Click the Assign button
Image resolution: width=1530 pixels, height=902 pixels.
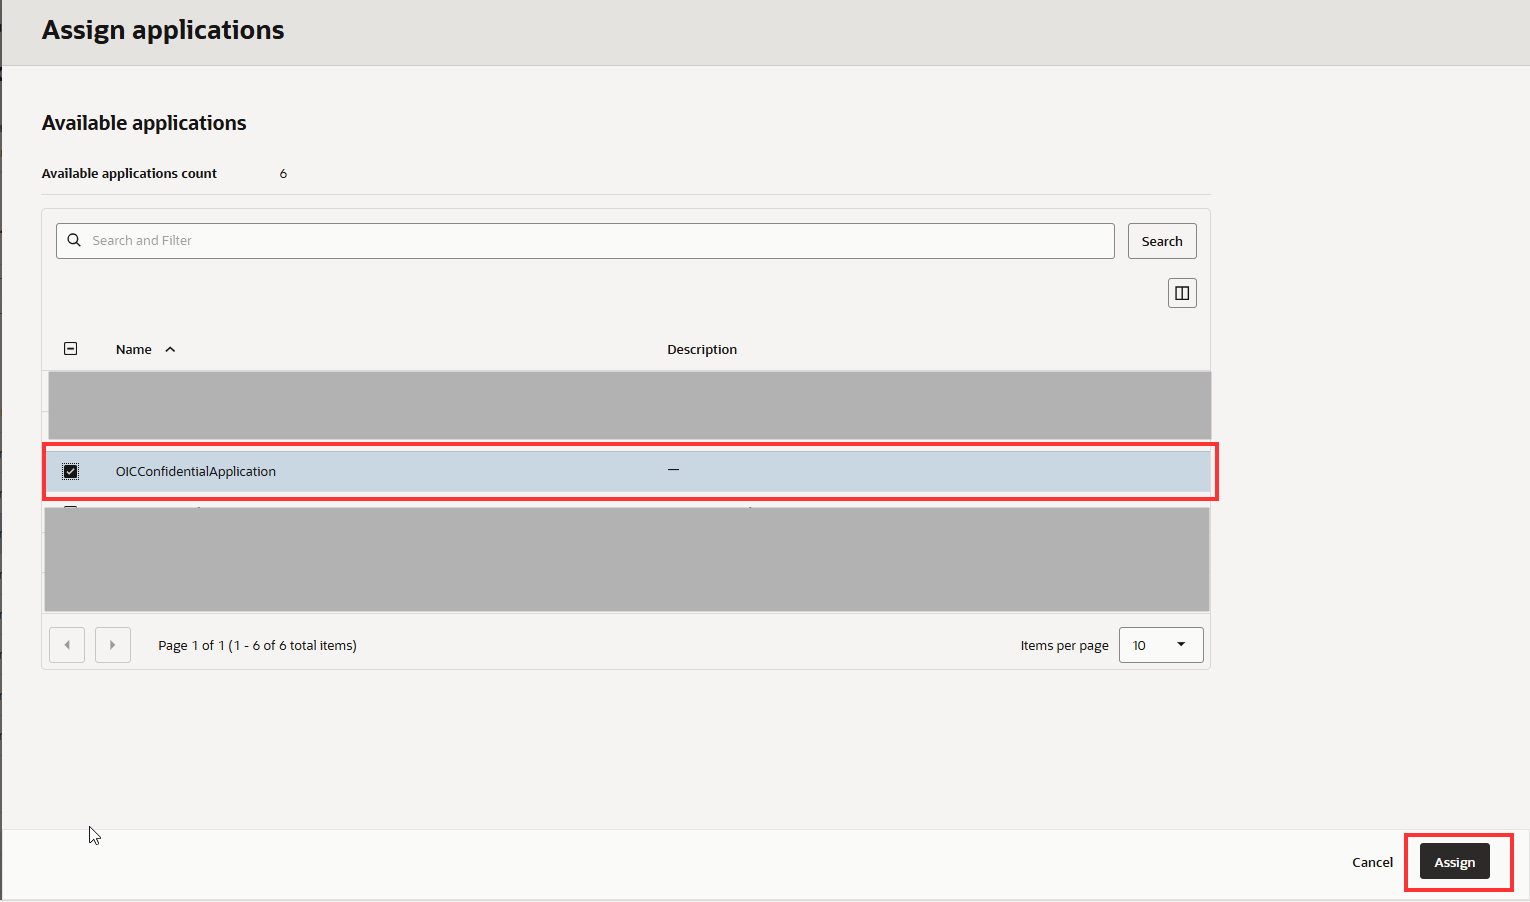[x=1454, y=862]
